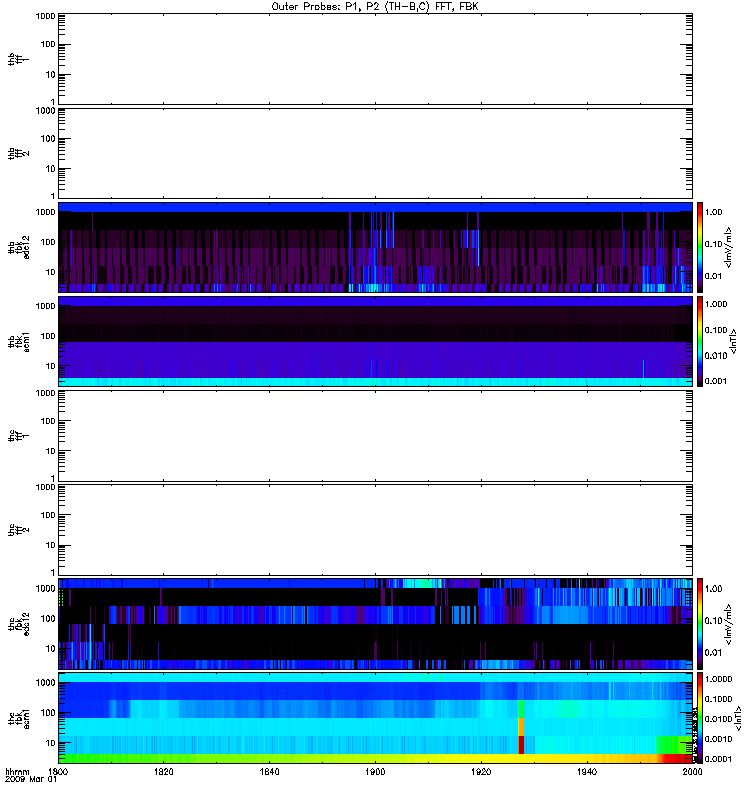Click the '1940' time axis label
The height and width of the screenshot is (800, 750).
[x=587, y=771]
